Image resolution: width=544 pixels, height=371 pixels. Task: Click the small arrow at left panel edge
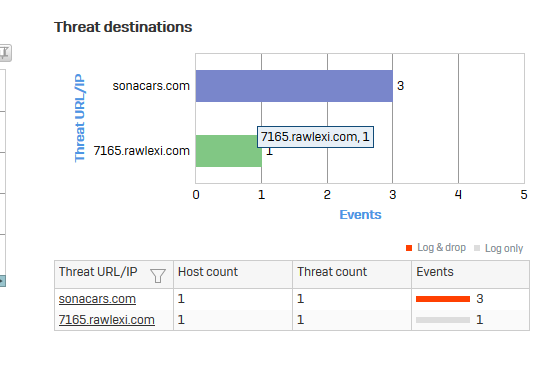tap(2, 281)
